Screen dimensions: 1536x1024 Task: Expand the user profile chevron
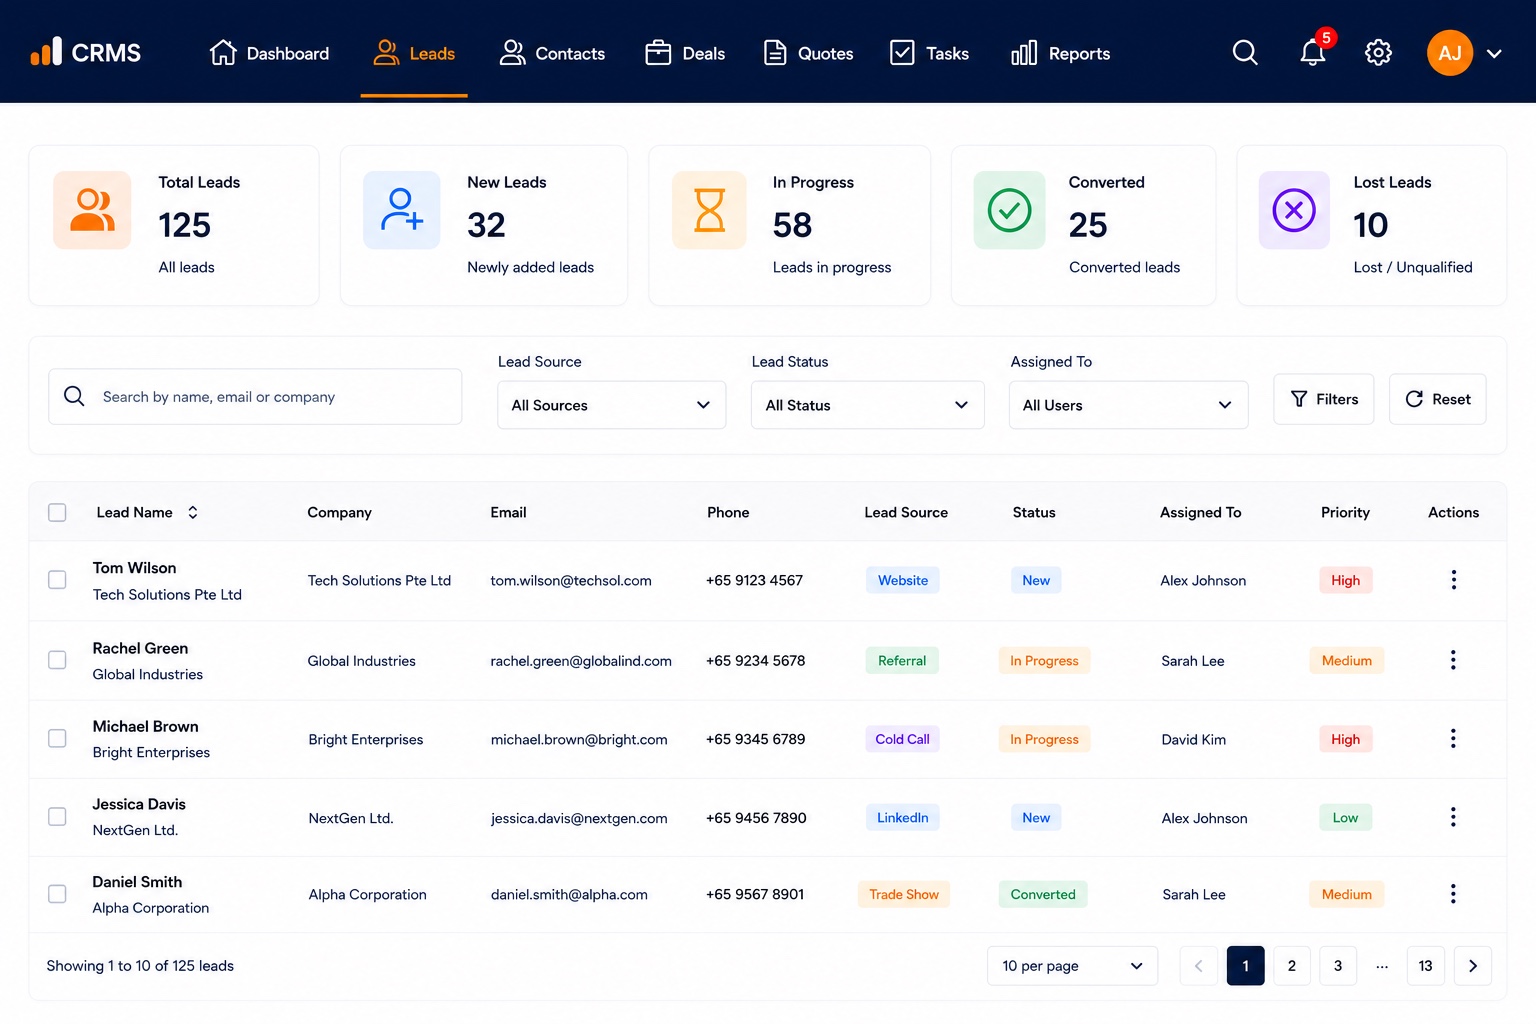coord(1494,54)
